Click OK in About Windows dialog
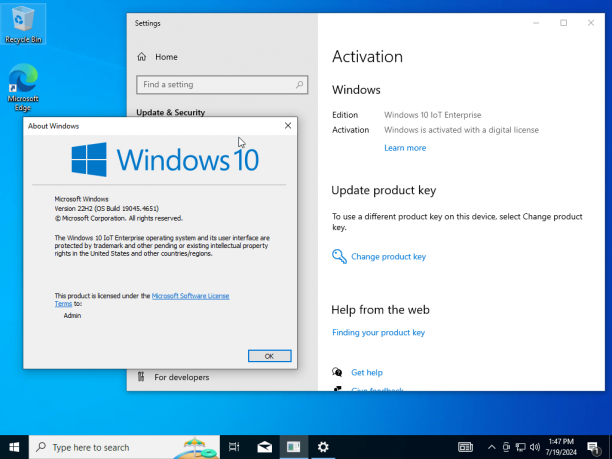This screenshot has height=459, width=612. click(269, 356)
